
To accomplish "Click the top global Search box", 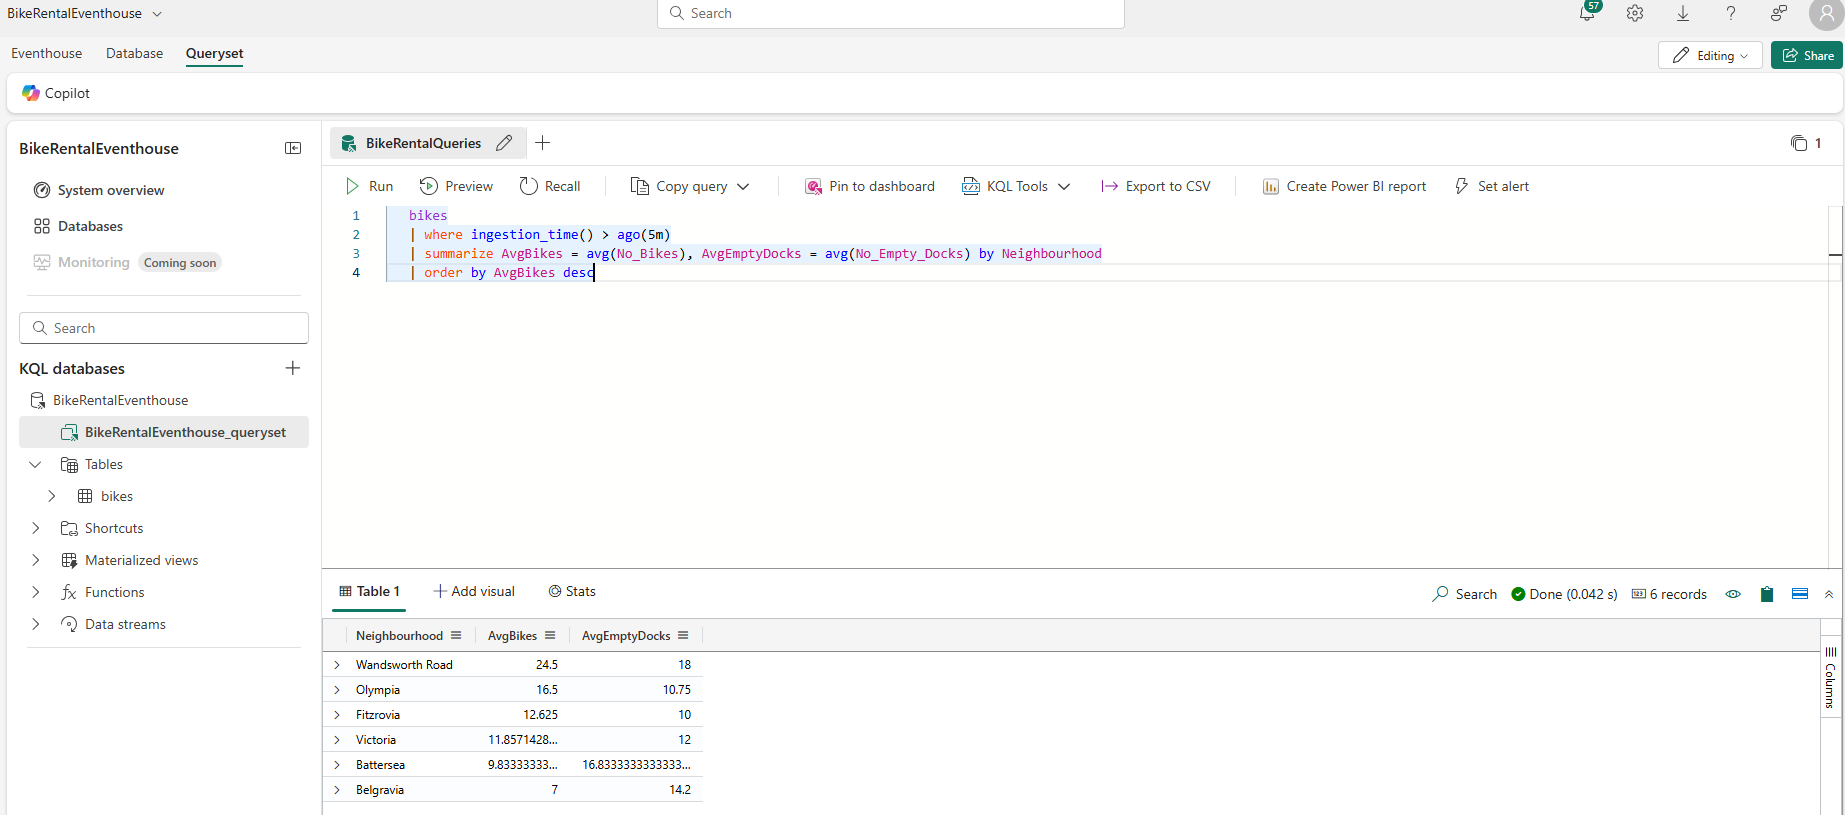I will pos(891,13).
